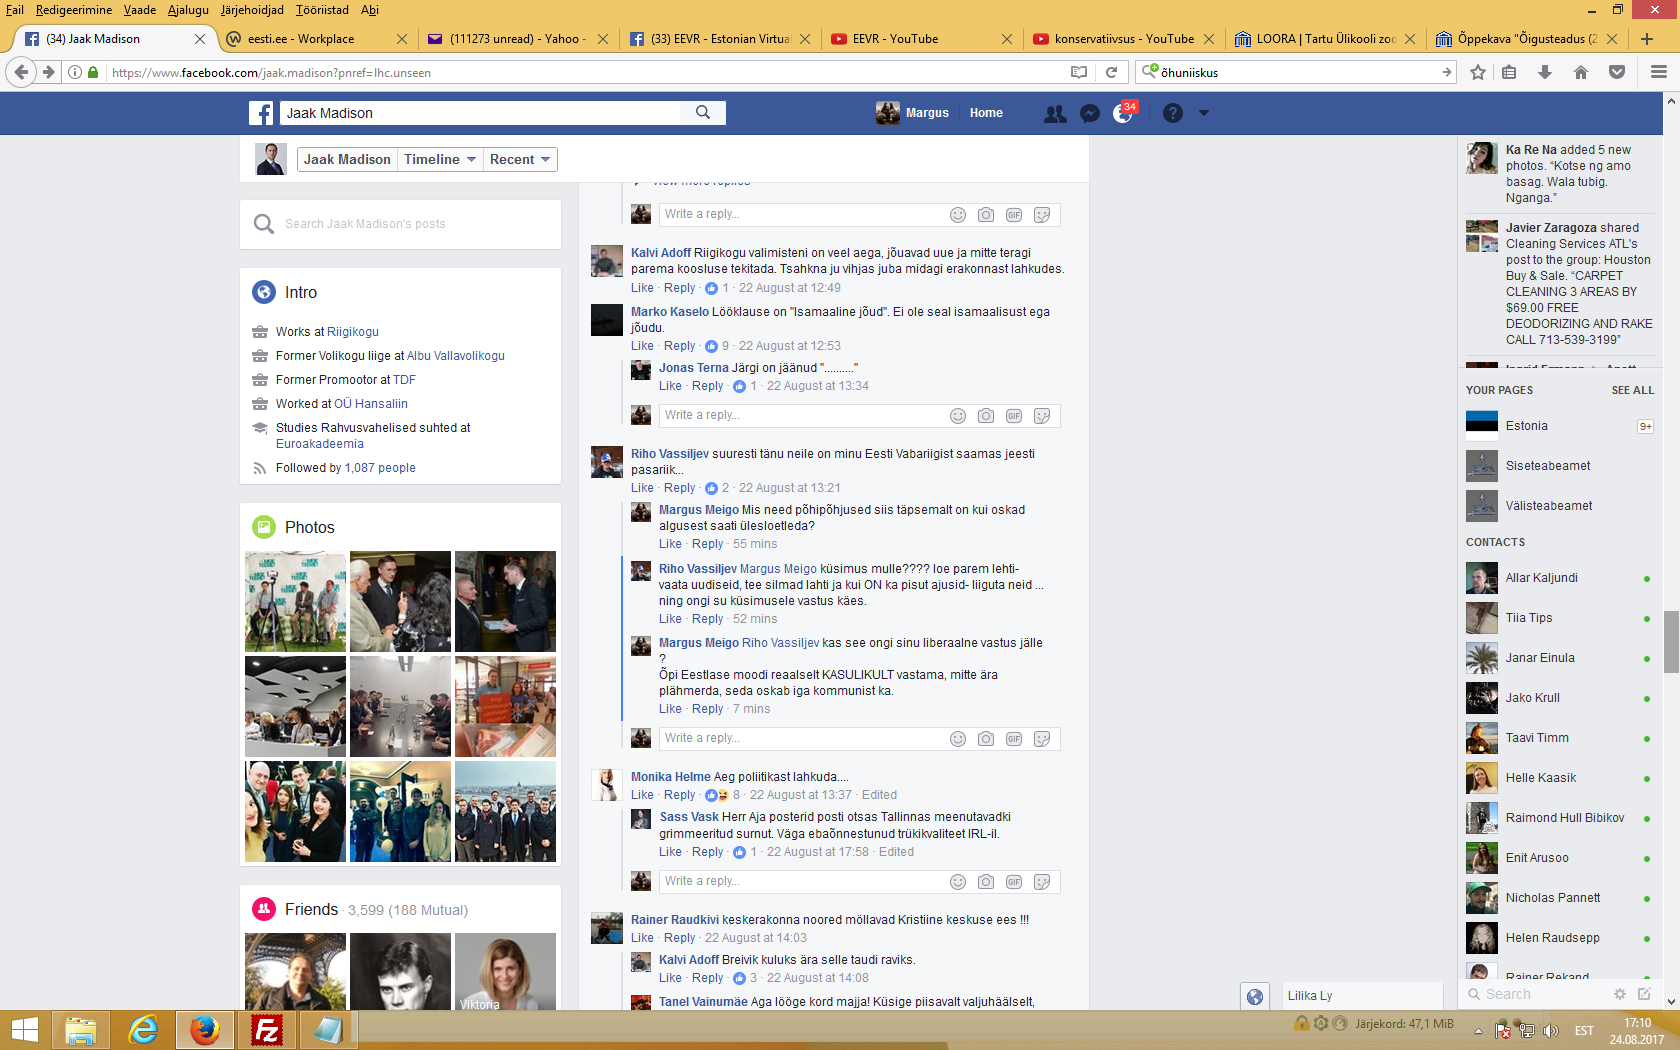Launch FileZilla from the taskbar
Viewport: 1680px width, 1050px height.
tap(267, 1029)
